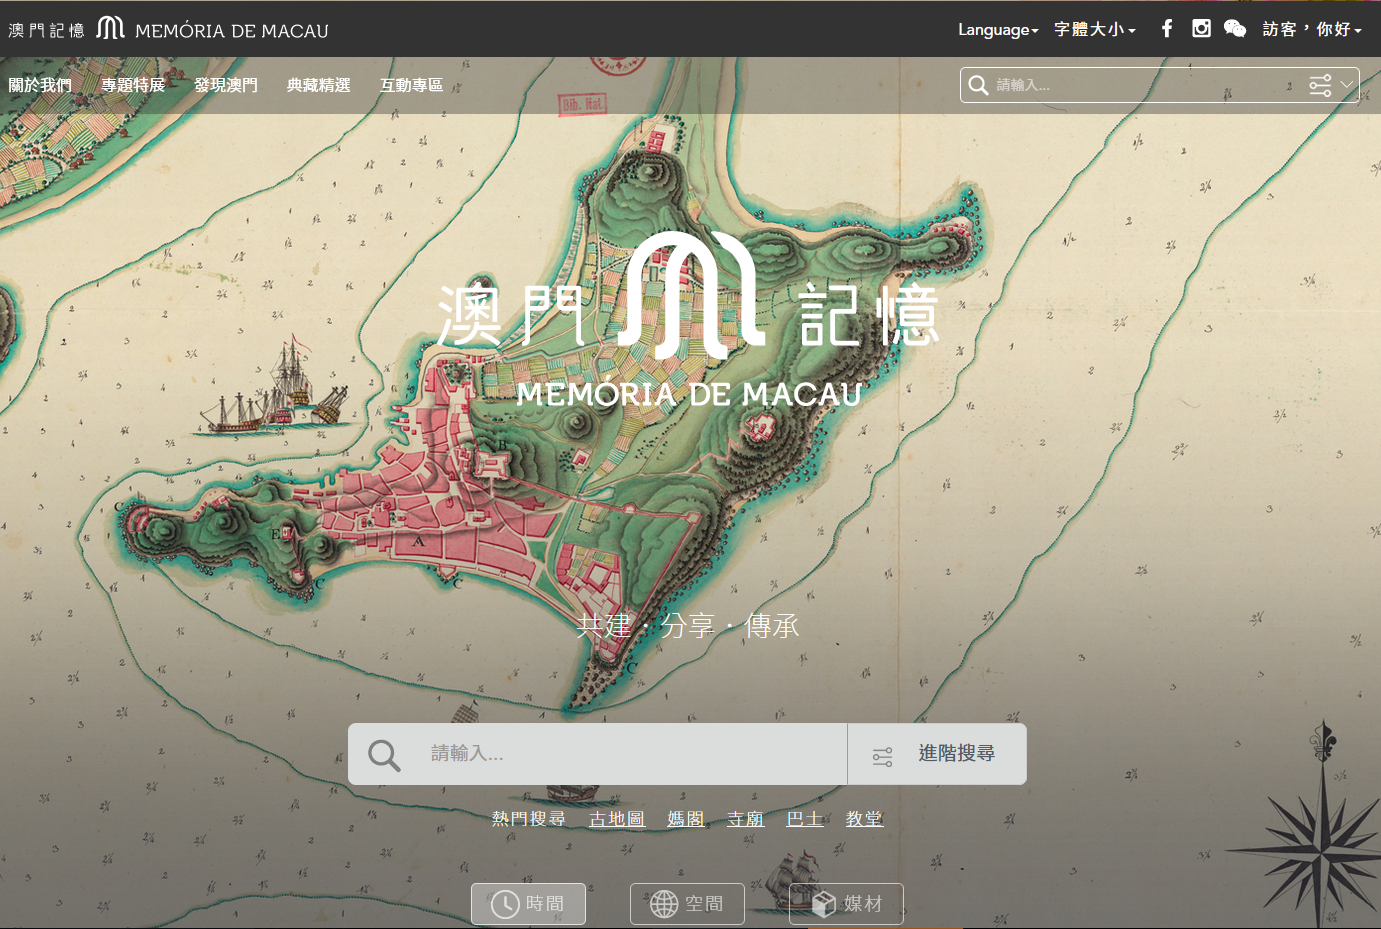Image resolution: width=1381 pixels, height=929 pixels.
Task: Click the sliders icon beside 進階搜尋
Action: (x=882, y=757)
